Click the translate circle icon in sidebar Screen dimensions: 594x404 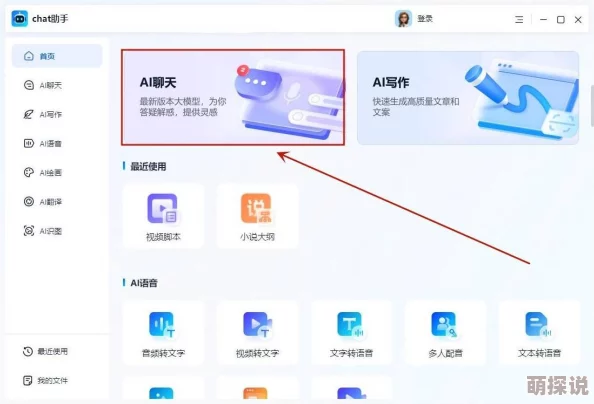coord(29,202)
